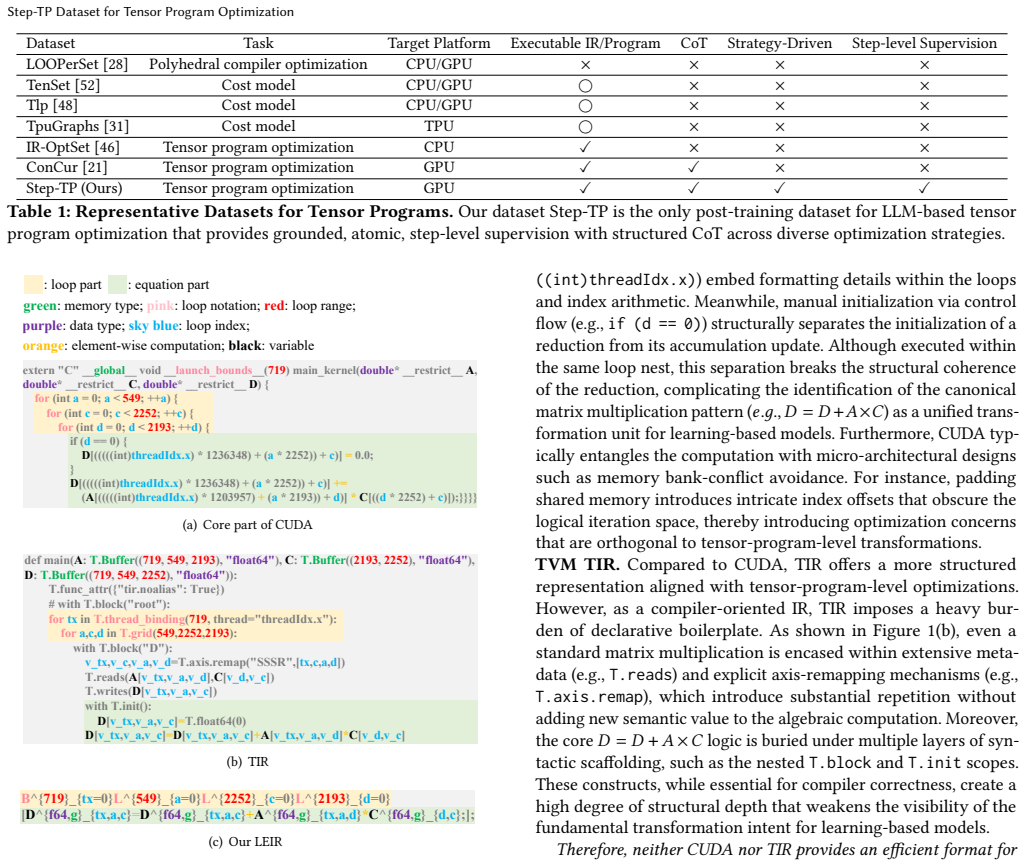This screenshot has height=862, width=1025.
Task: Click the CoT checkmark in the ConCur row
Action: [x=694, y=167]
